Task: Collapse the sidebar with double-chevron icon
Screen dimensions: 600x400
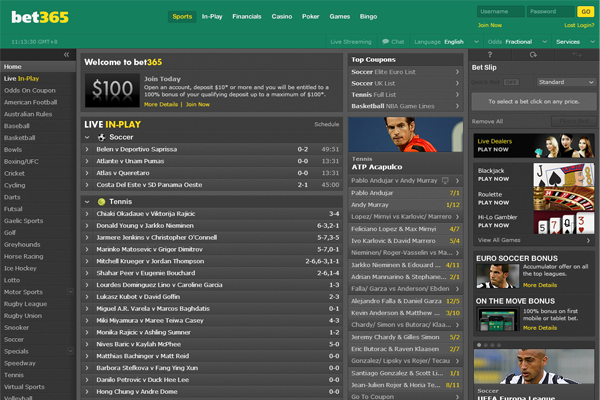Action: pyautogui.click(x=67, y=54)
